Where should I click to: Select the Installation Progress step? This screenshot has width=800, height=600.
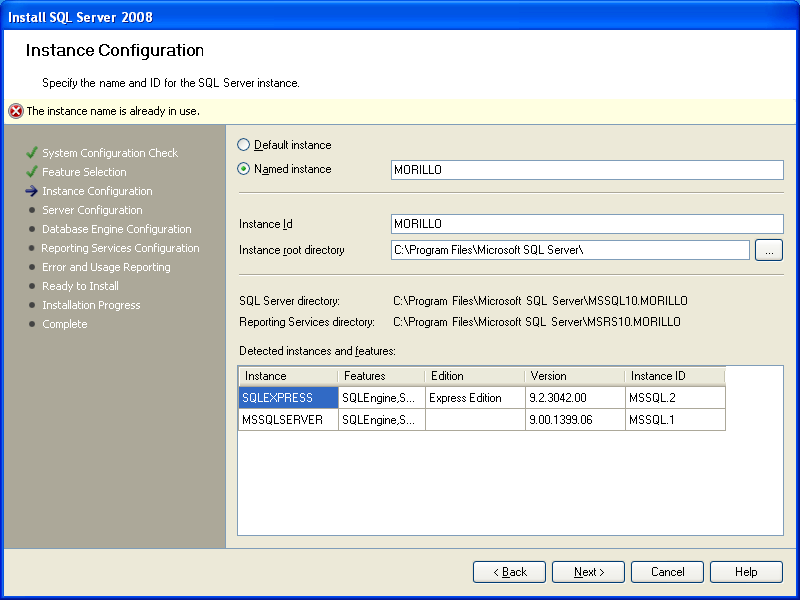91,305
